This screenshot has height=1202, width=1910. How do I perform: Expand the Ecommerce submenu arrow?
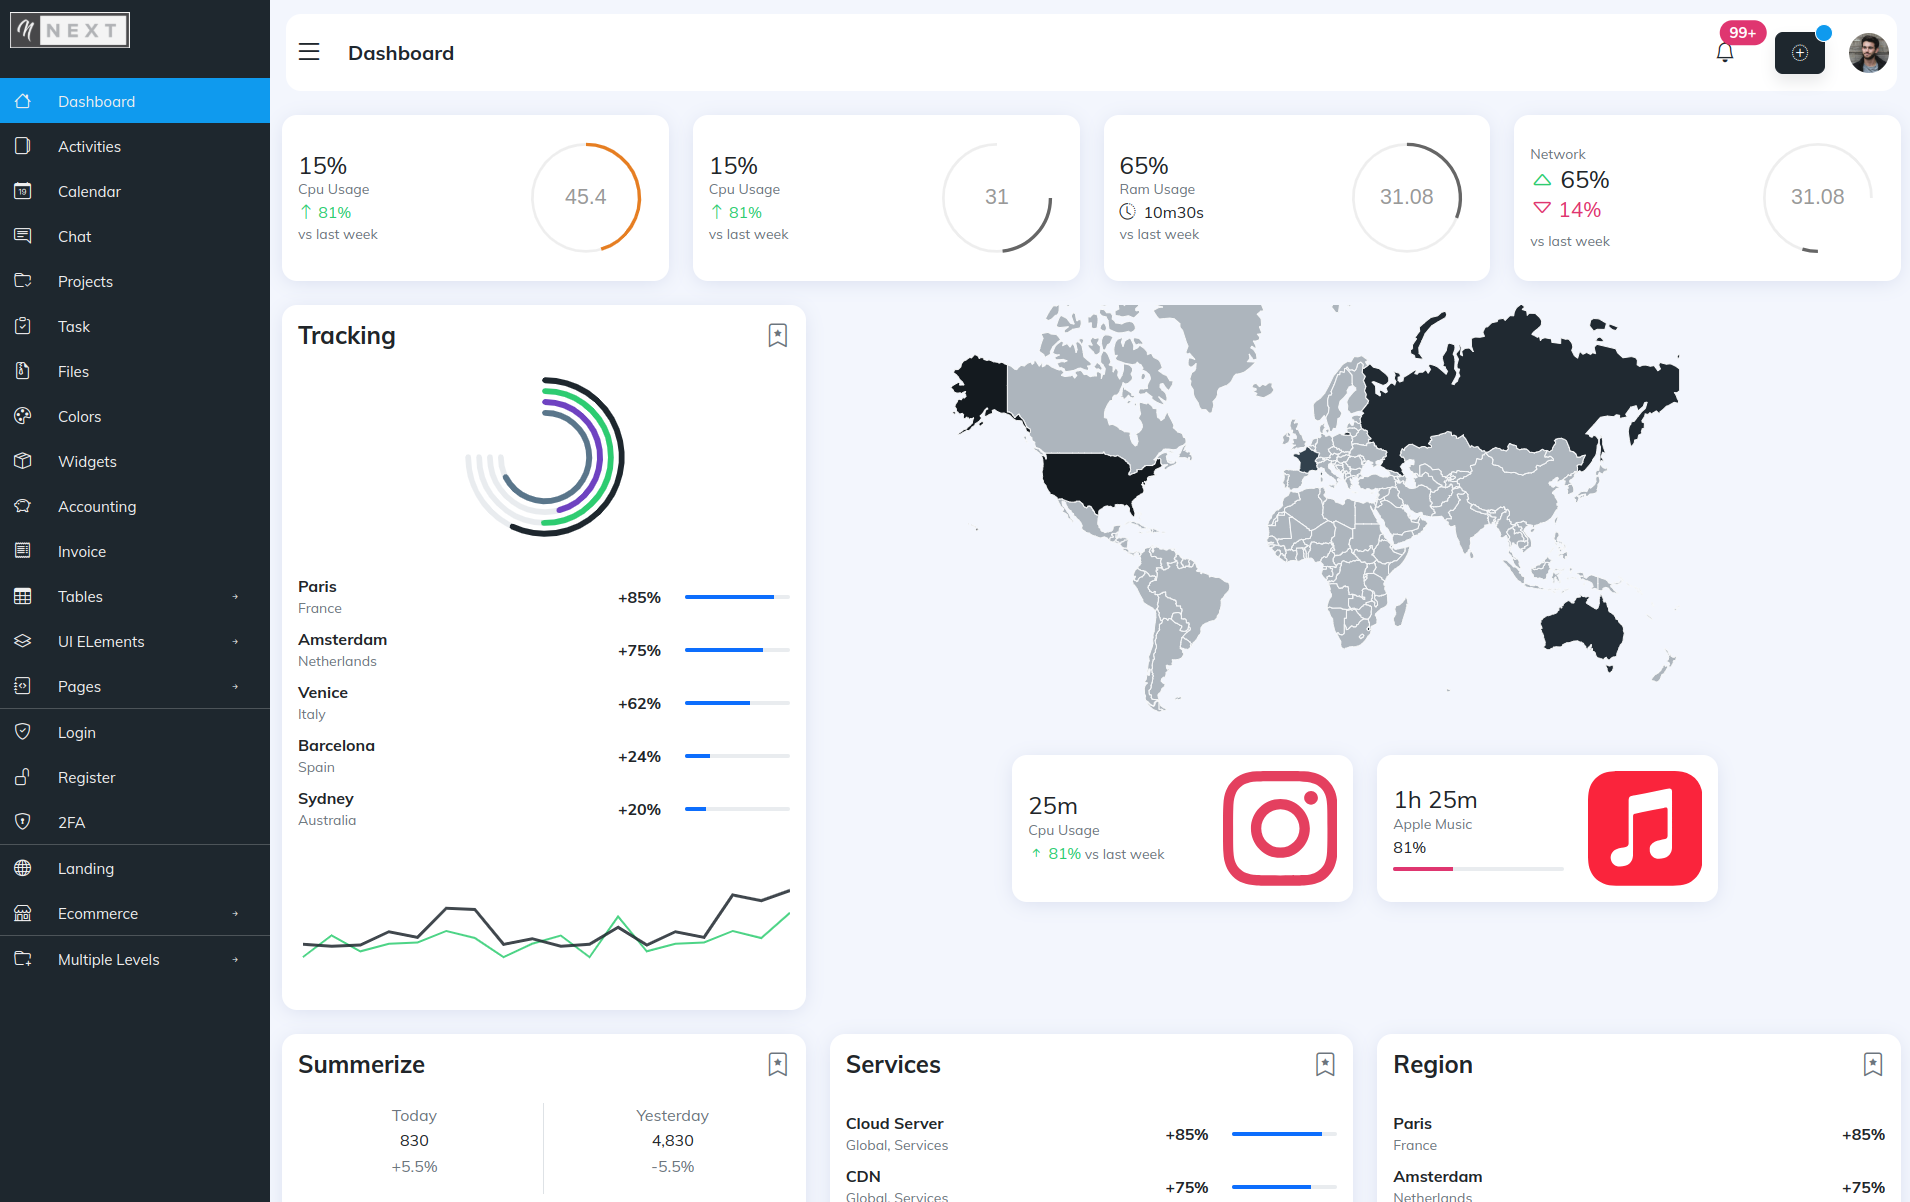236,914
